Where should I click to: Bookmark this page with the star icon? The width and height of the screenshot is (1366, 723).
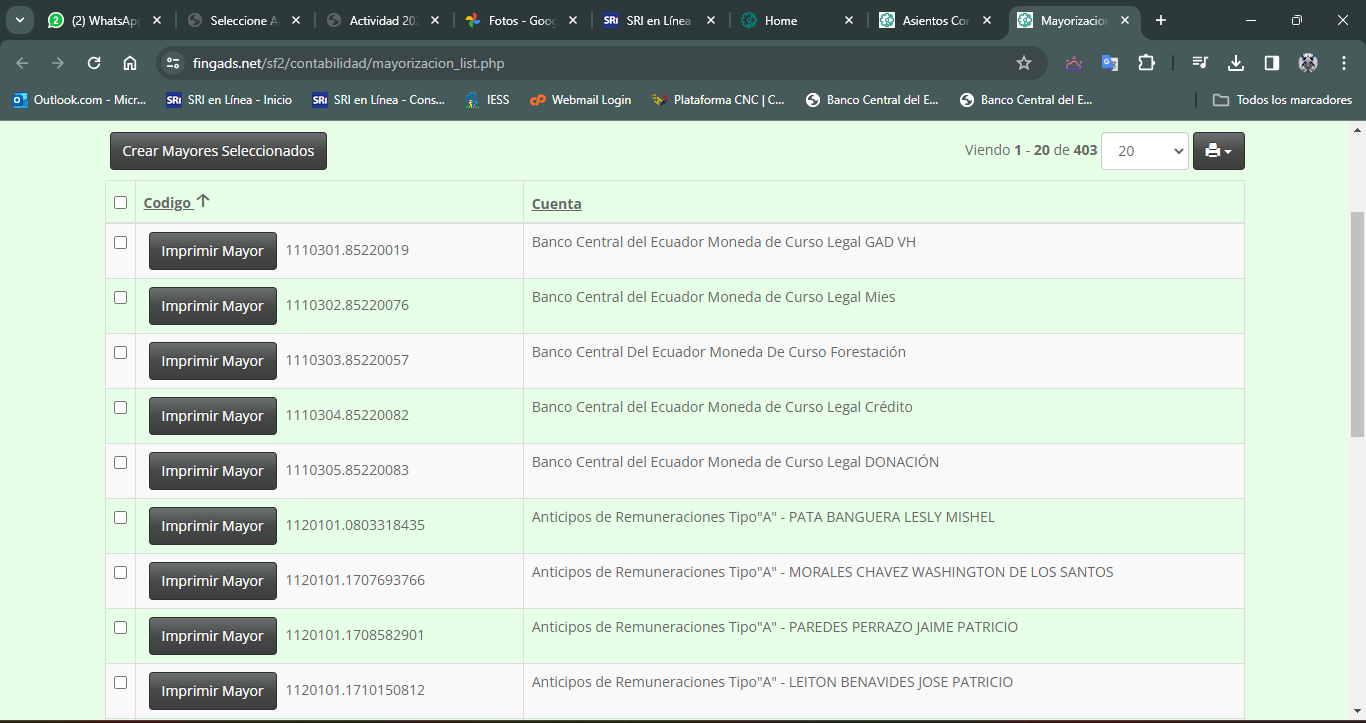[1023, 63]
